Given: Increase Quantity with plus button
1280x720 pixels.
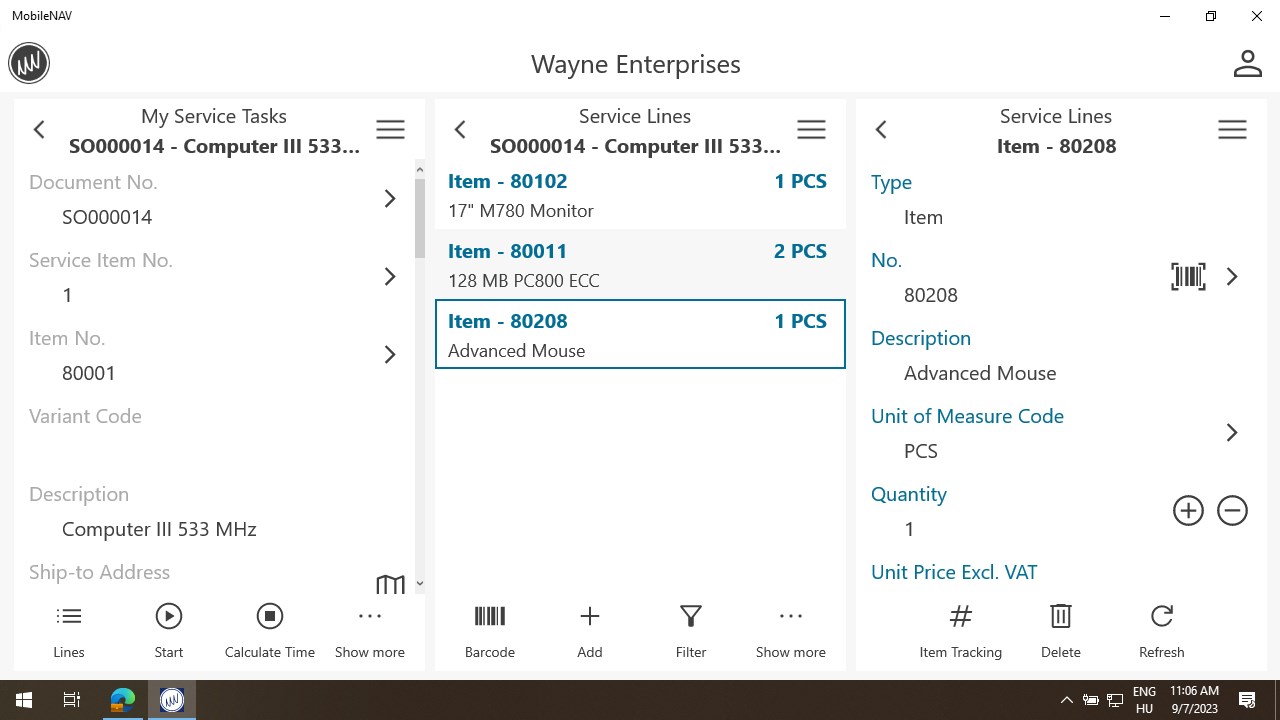Looking at the screenshot, I should [x=1188, y=511].
